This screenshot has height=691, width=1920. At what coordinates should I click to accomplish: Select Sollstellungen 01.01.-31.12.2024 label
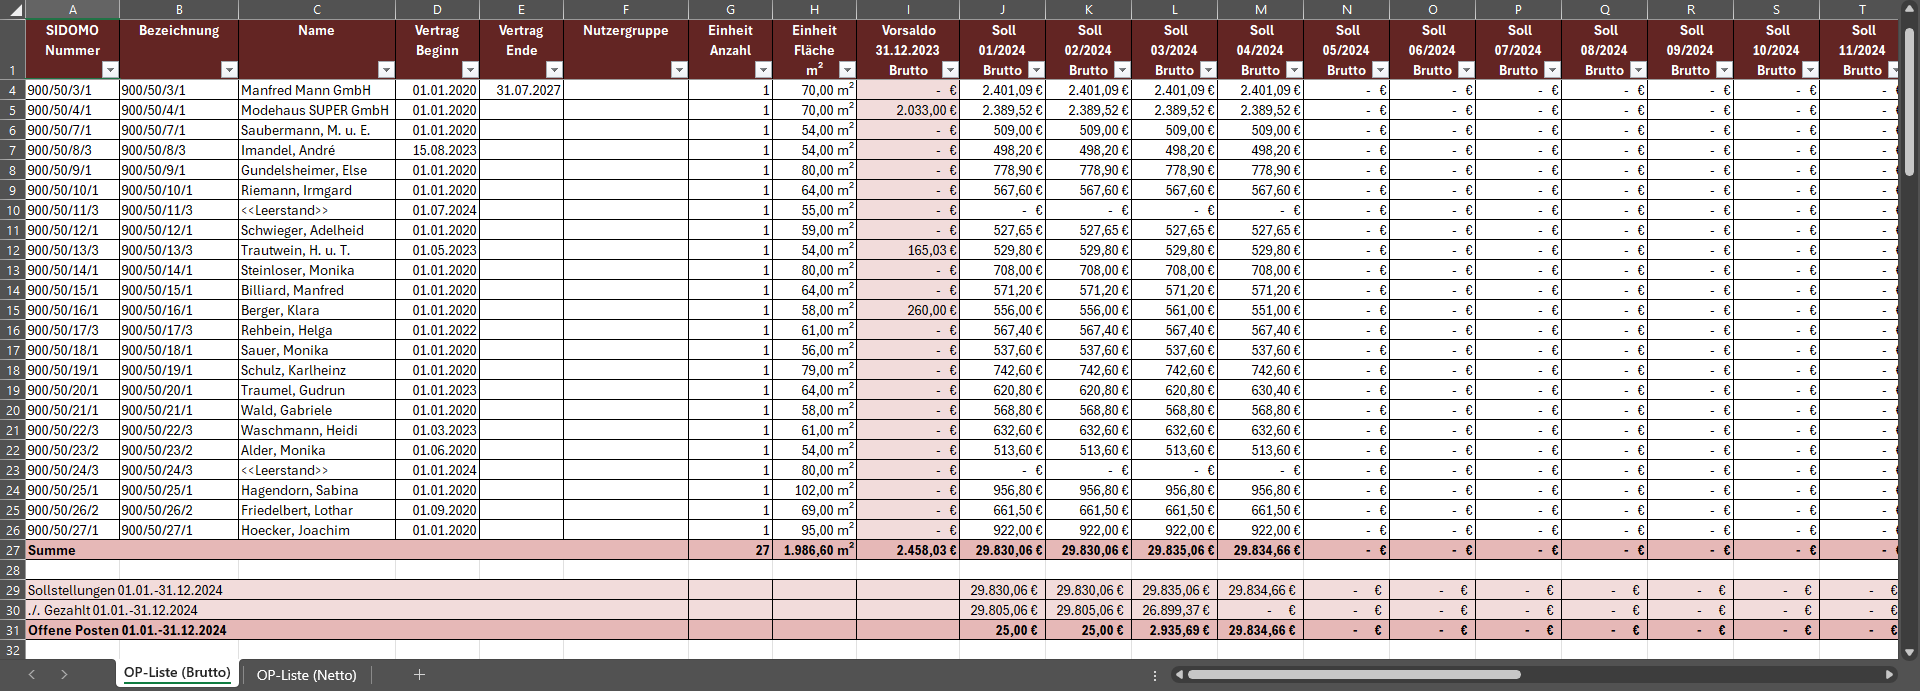coord(356,590)
